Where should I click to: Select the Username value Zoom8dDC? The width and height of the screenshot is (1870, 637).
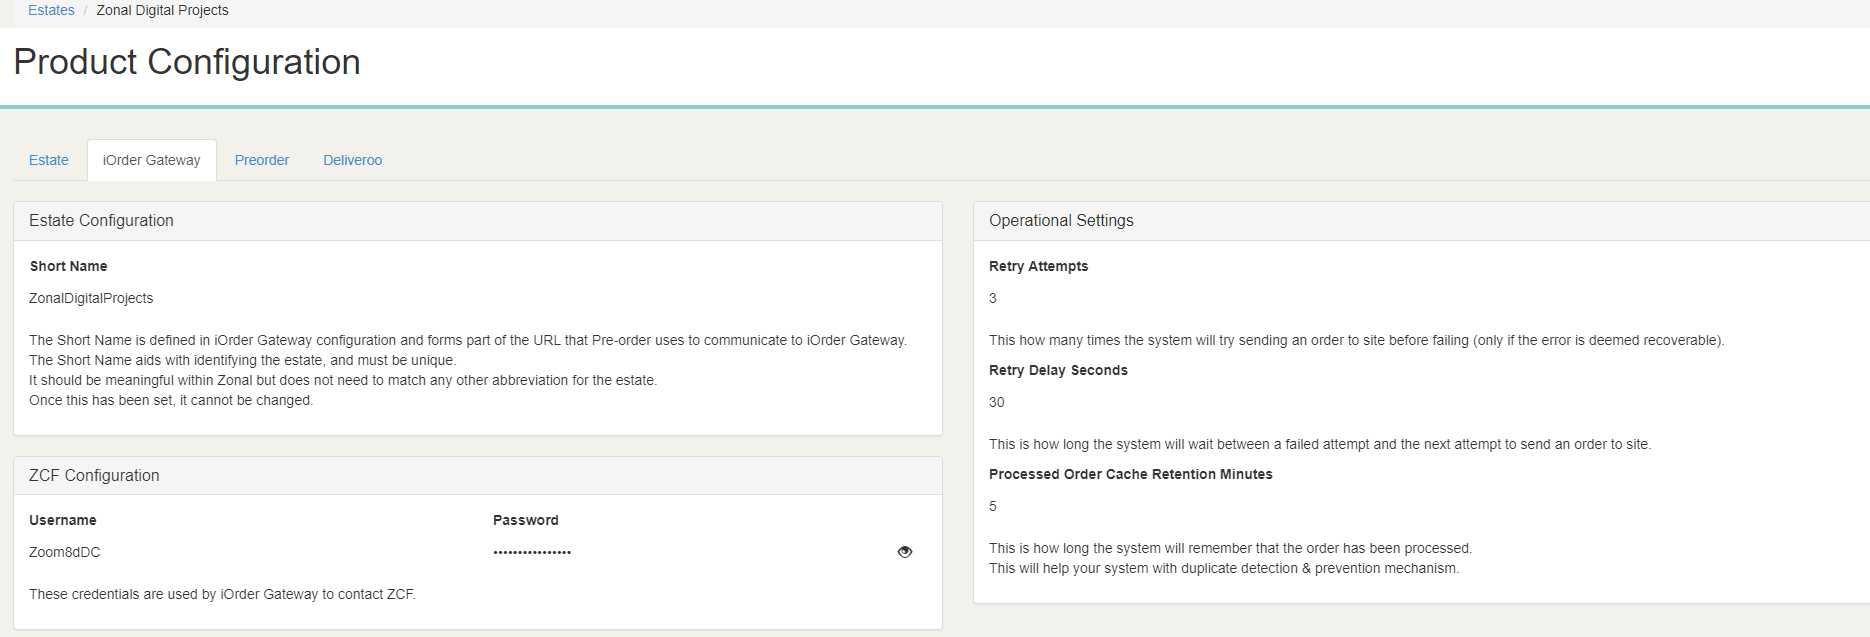(65, 552)
